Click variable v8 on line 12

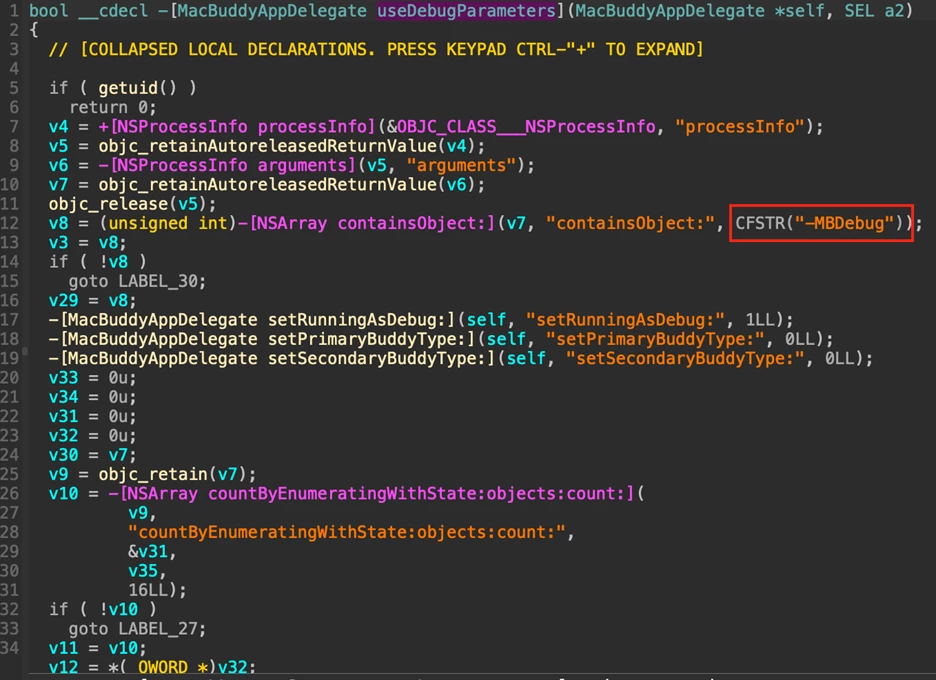pos(57,223)
